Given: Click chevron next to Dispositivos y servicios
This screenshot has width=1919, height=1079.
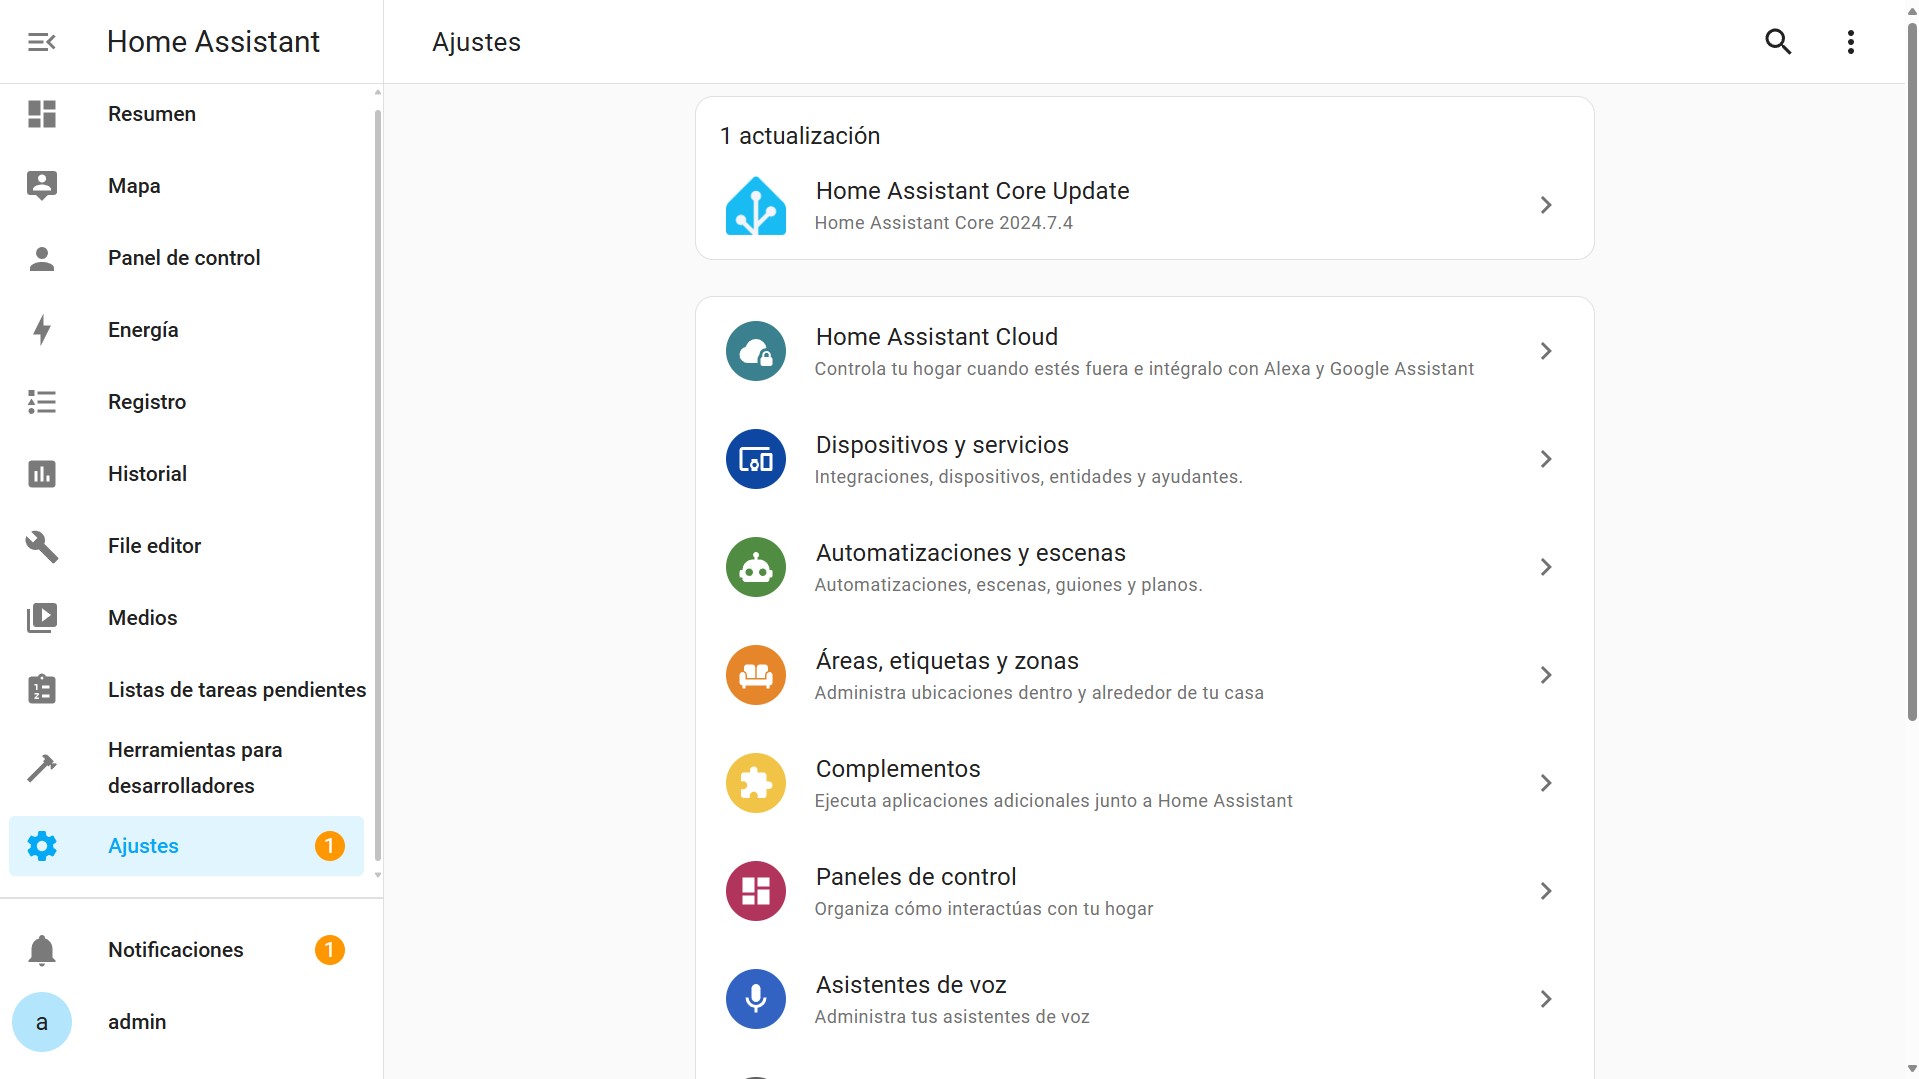Looking at the screenshot, I should pyautogui.click(x=1545, y=459).
